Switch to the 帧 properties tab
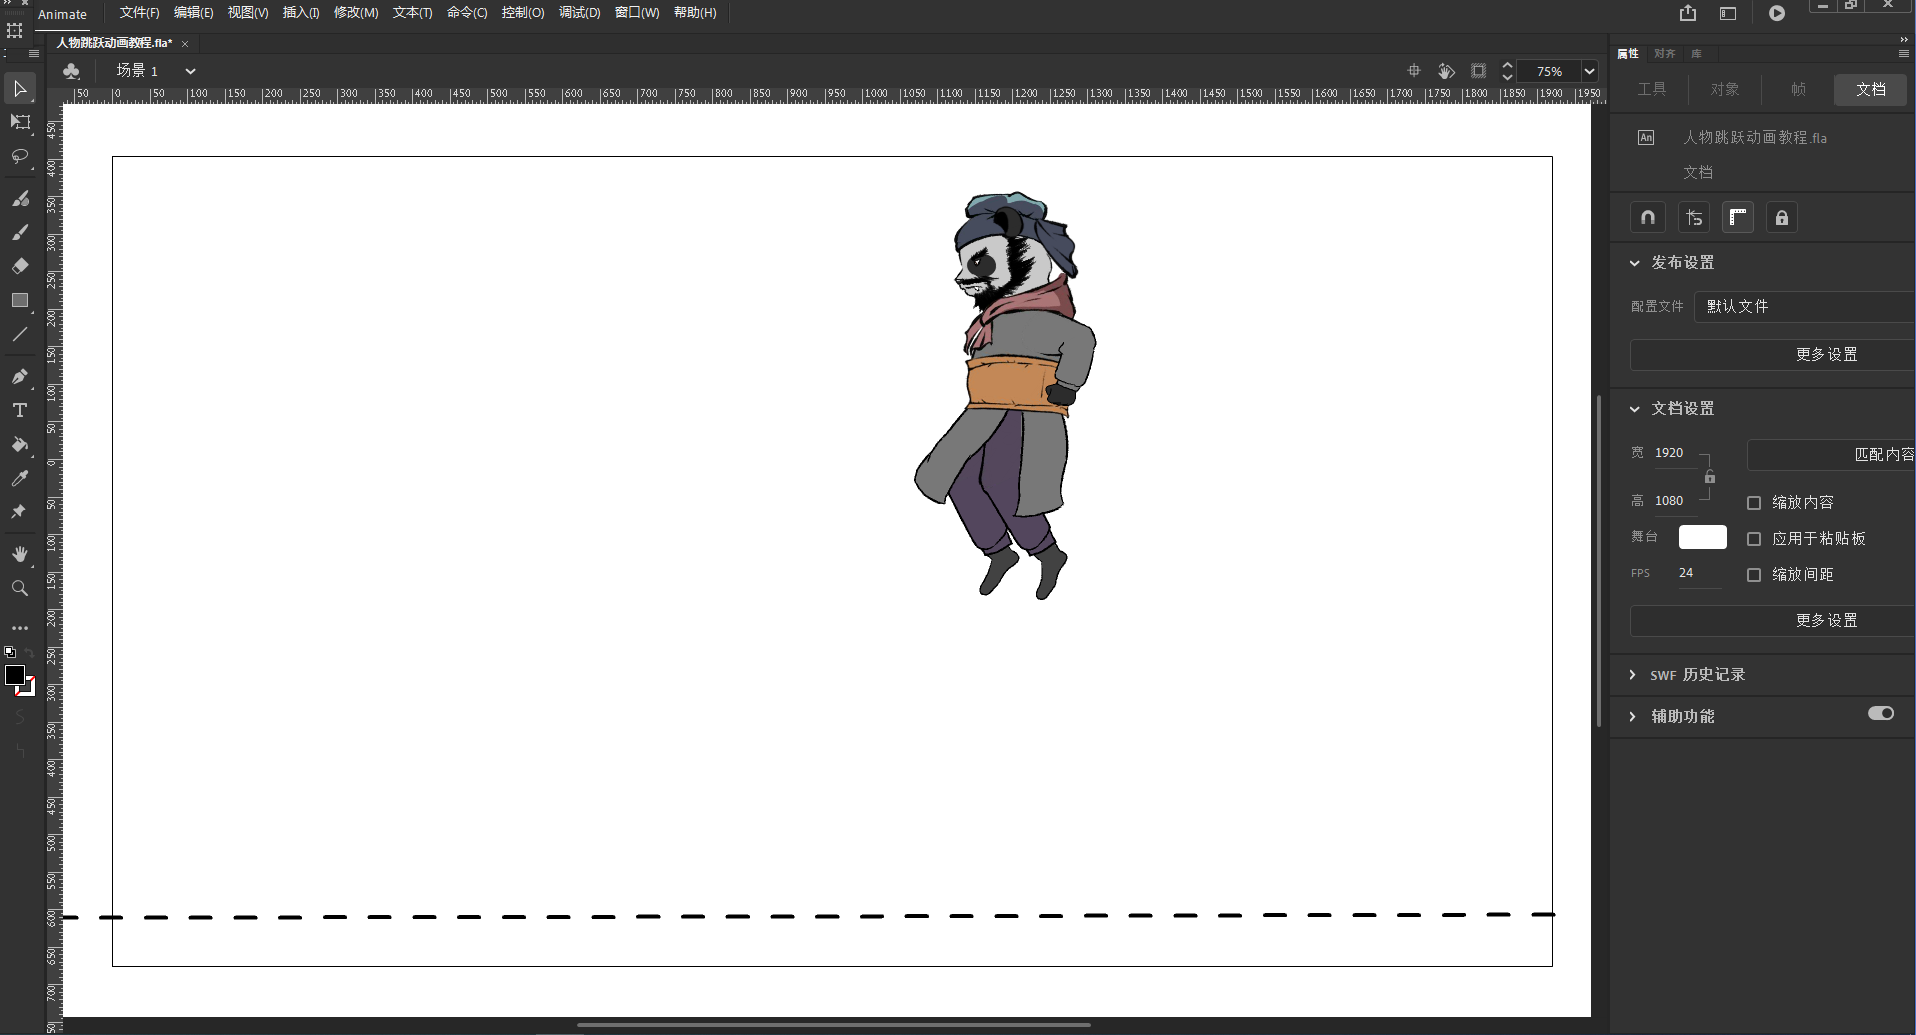 [1798, 89]
